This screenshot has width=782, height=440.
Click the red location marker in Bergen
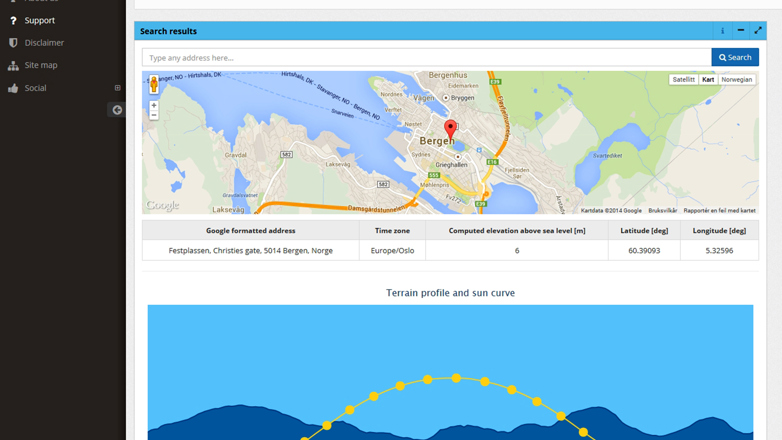[450, 129]
